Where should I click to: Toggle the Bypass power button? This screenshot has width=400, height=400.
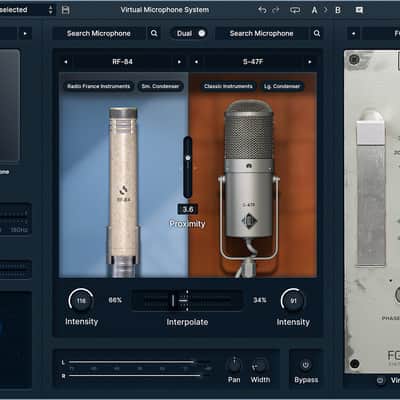click(306, 365)
